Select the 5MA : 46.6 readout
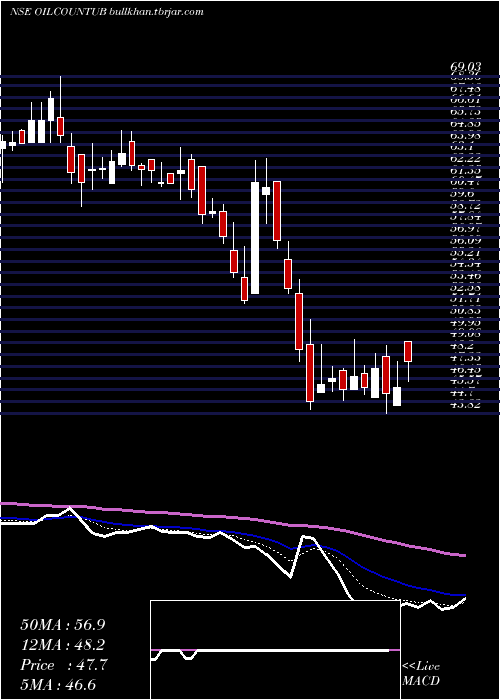This screenshot has width=500, height=700. tap(58, 685)
